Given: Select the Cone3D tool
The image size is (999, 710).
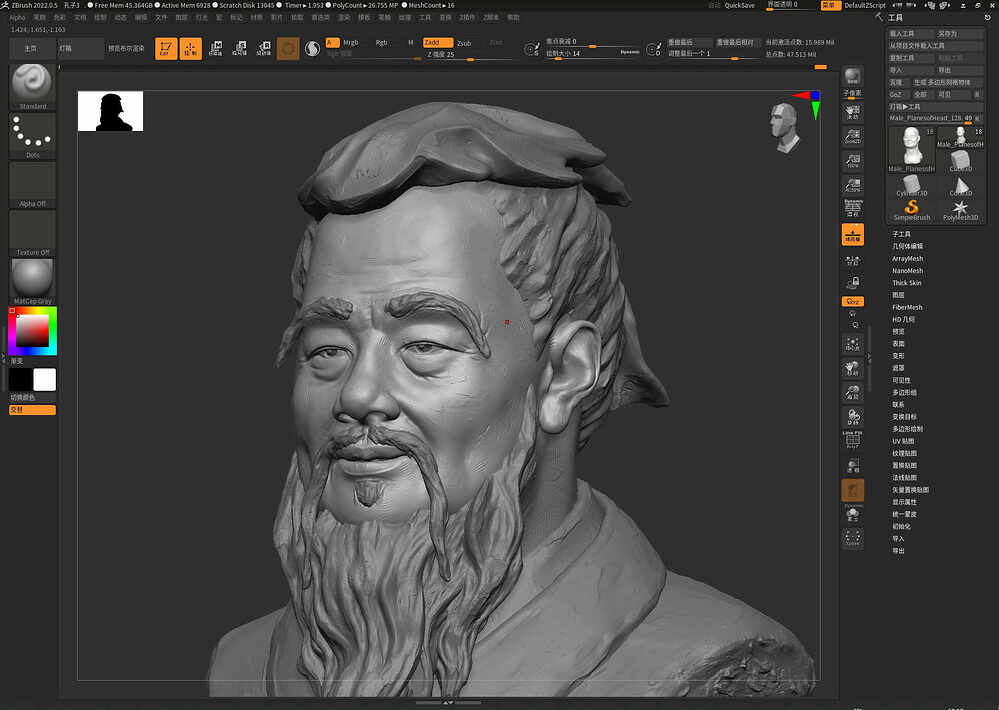Looking at the screenshot, I should pos(960,186).
